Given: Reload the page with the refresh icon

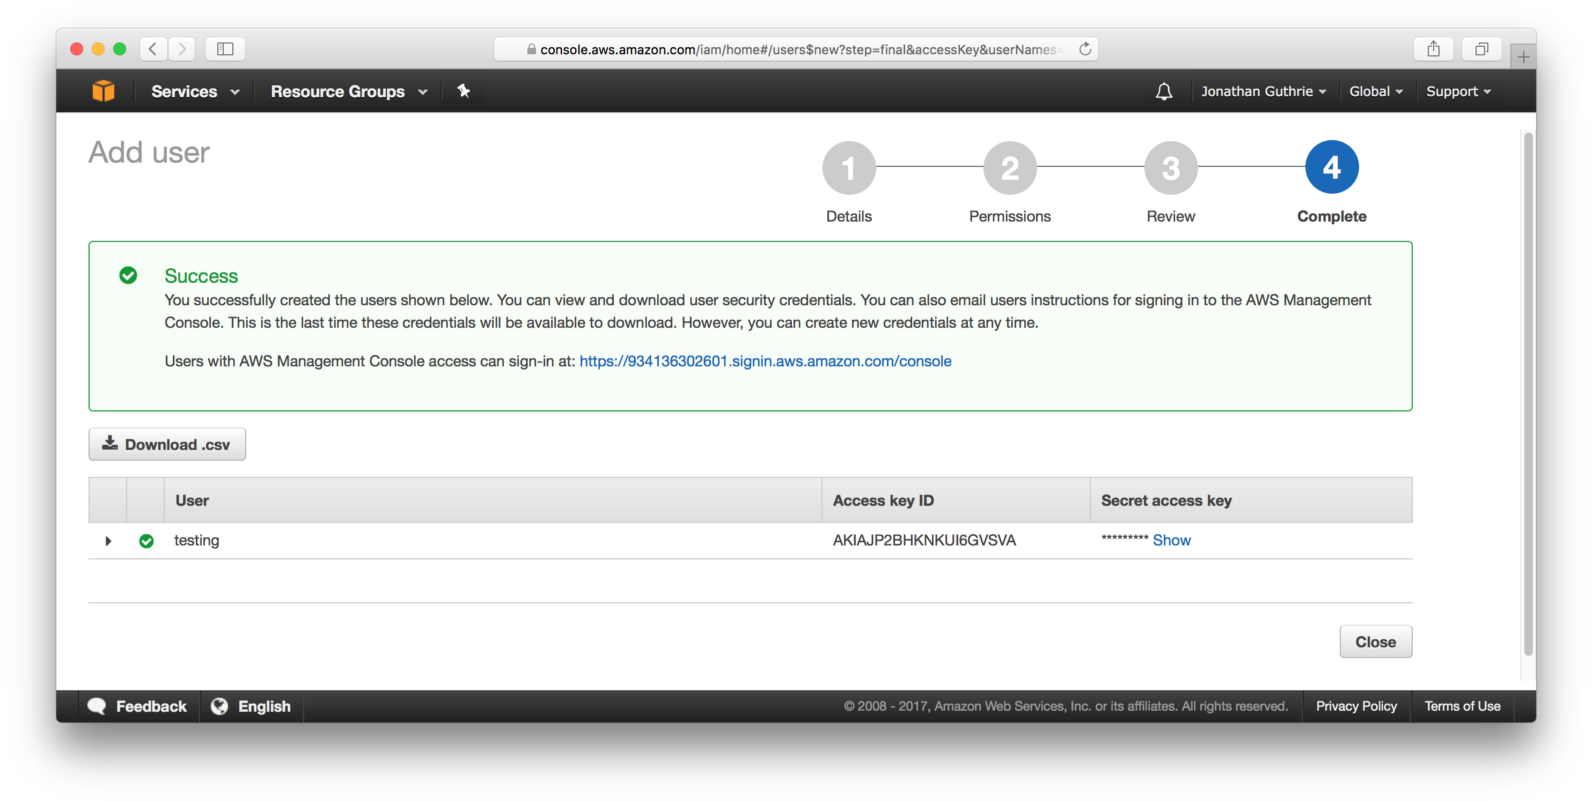Looking at the screenshot, I should point(1085,49).
